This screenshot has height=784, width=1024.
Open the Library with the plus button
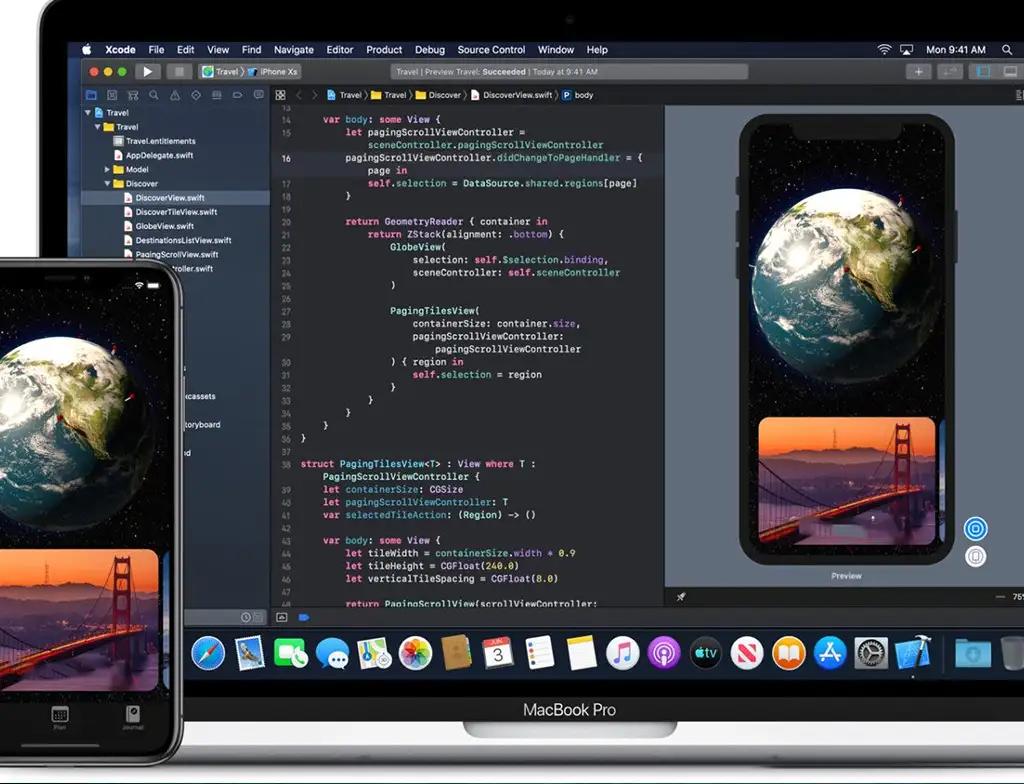(x=918, y=72)
